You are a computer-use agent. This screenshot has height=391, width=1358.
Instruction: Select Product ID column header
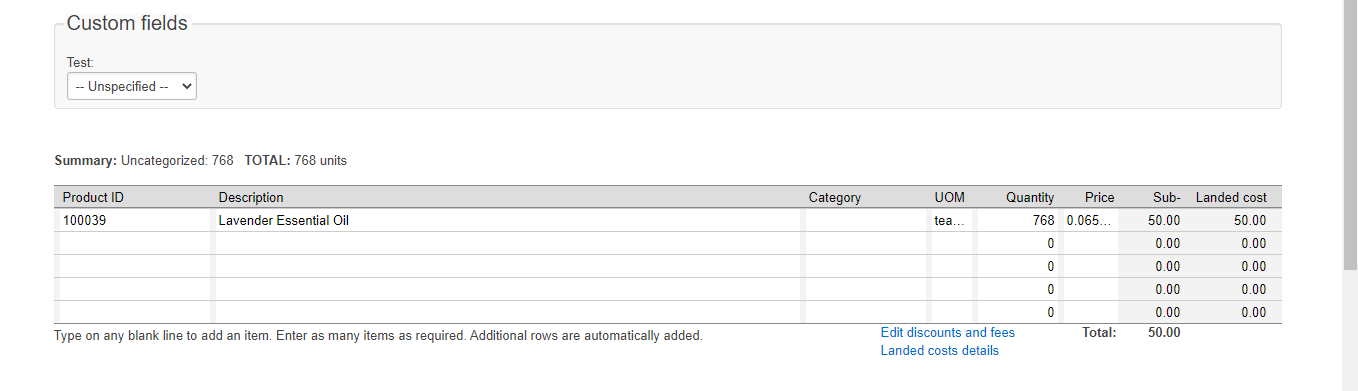[93, 198]
